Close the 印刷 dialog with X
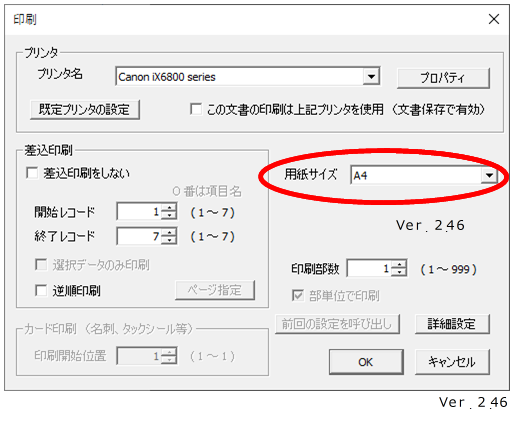The height and width of the screenshot is (422, 522). click(494, 19)
